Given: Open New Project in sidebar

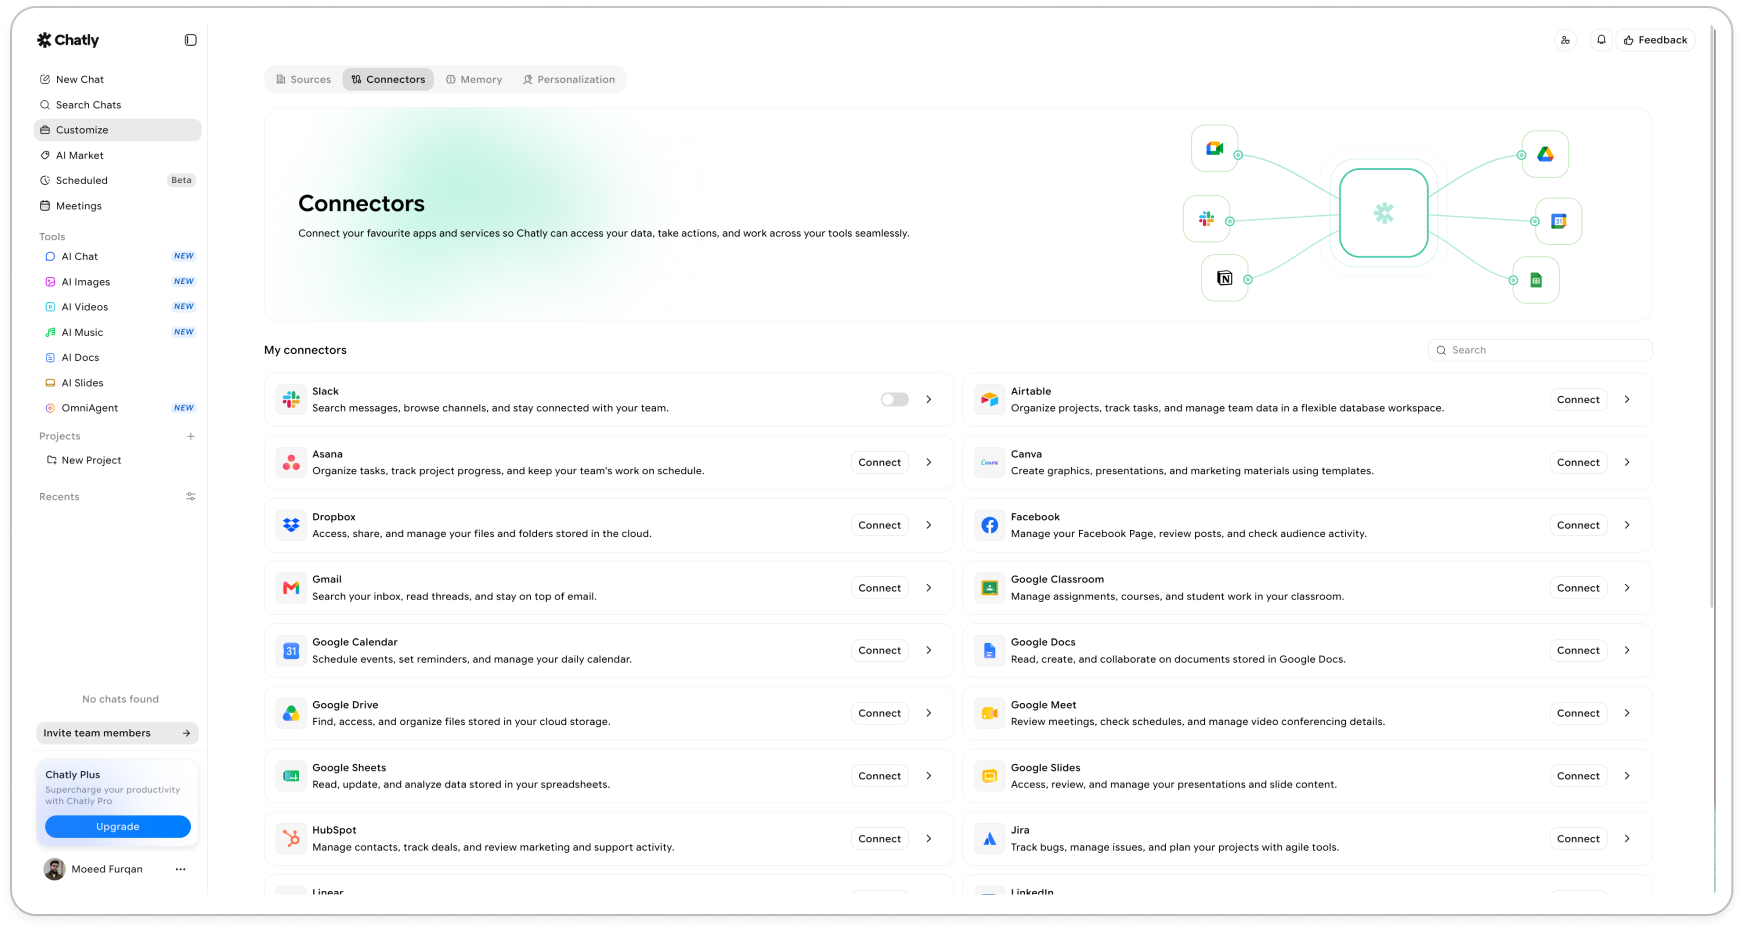Looking at the screenshot, I should (x=117, y=460).
